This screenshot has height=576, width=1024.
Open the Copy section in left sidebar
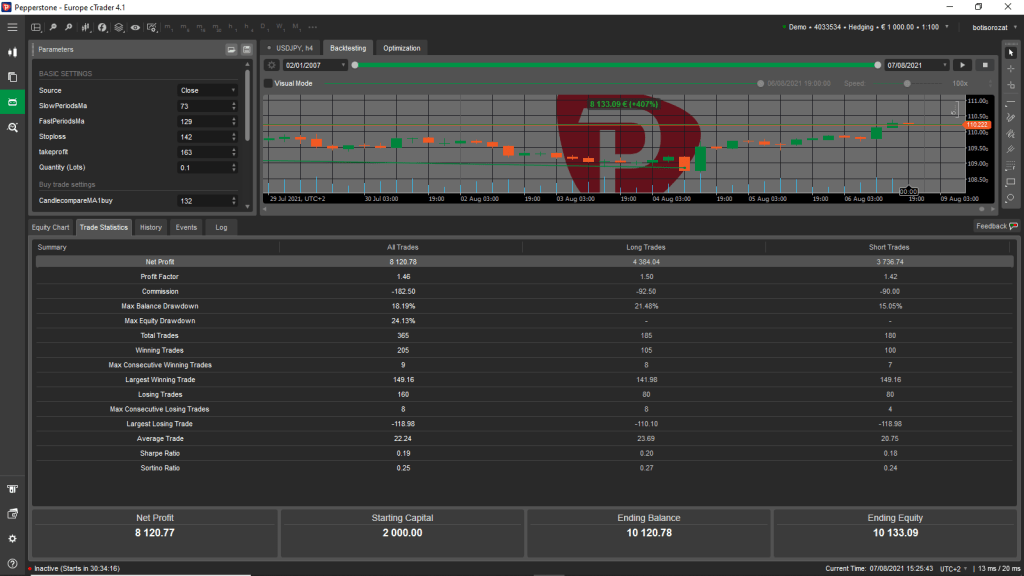click(12, 77)
